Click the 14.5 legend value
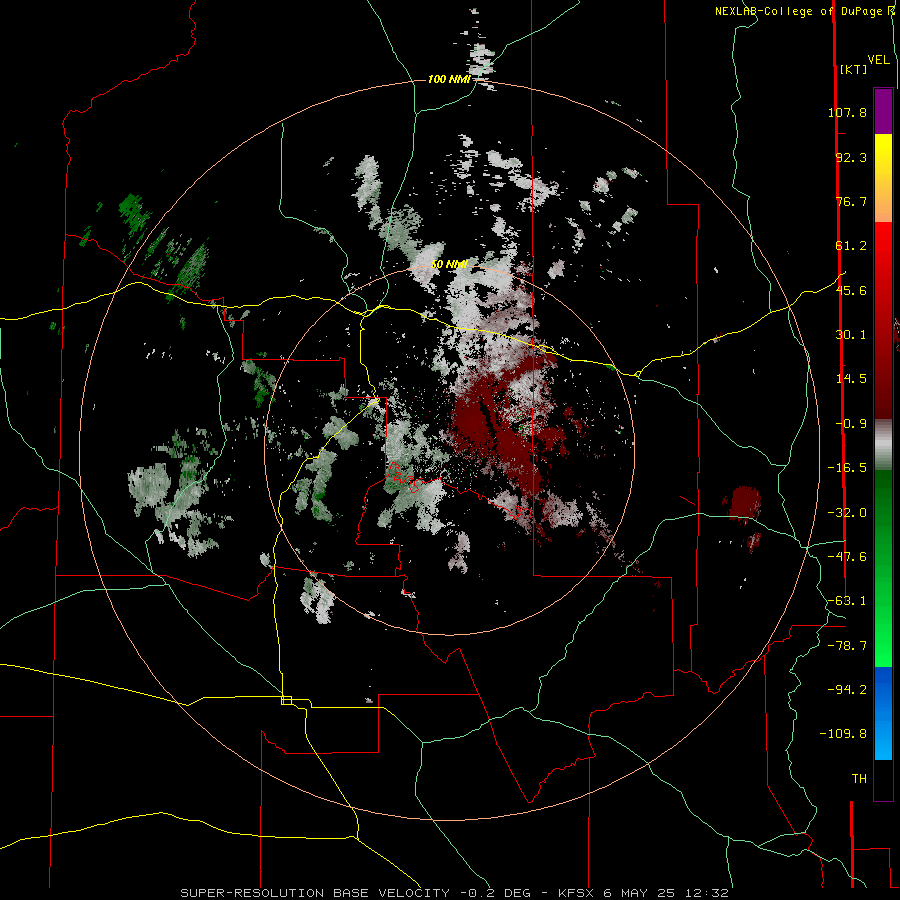The height and width of the screenshot is (900, 900). click(x=851, y=379)
